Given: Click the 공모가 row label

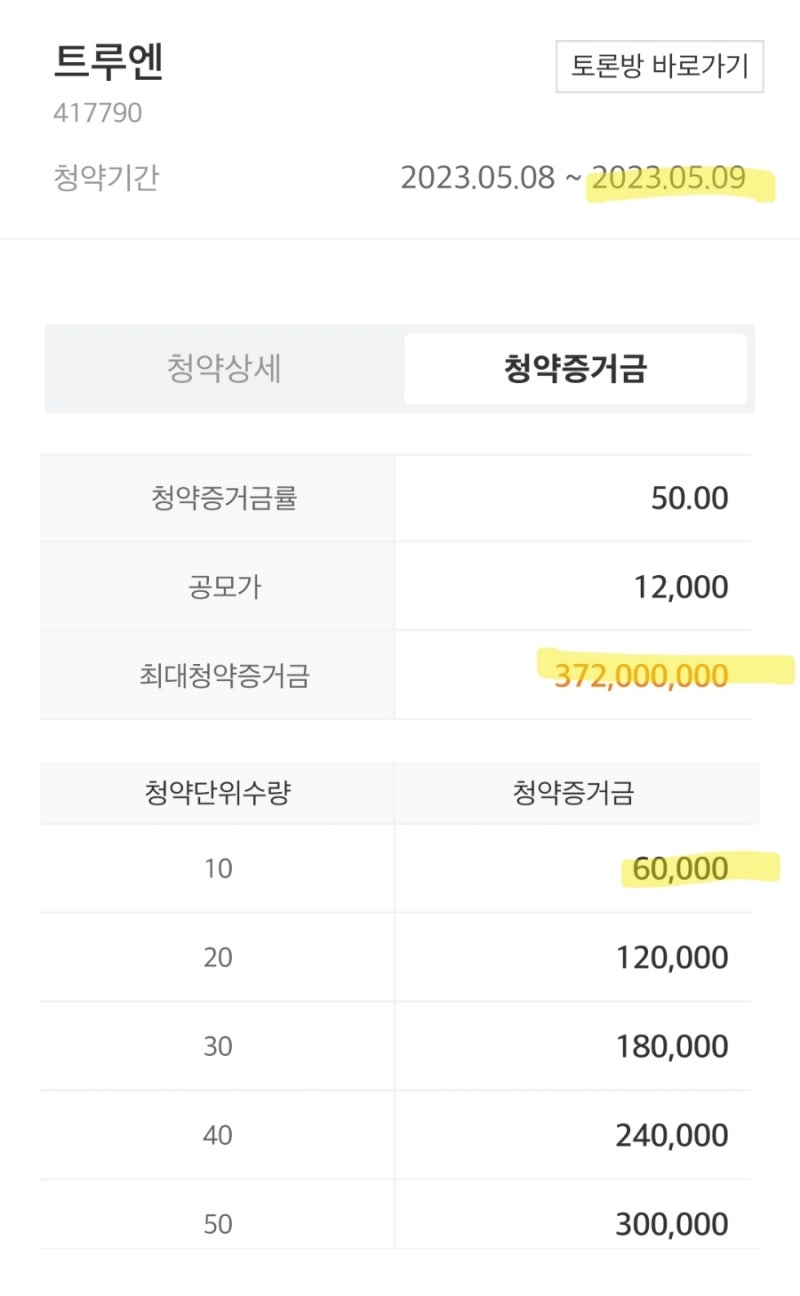Looking at the screenshot, I should click(224, 587).
